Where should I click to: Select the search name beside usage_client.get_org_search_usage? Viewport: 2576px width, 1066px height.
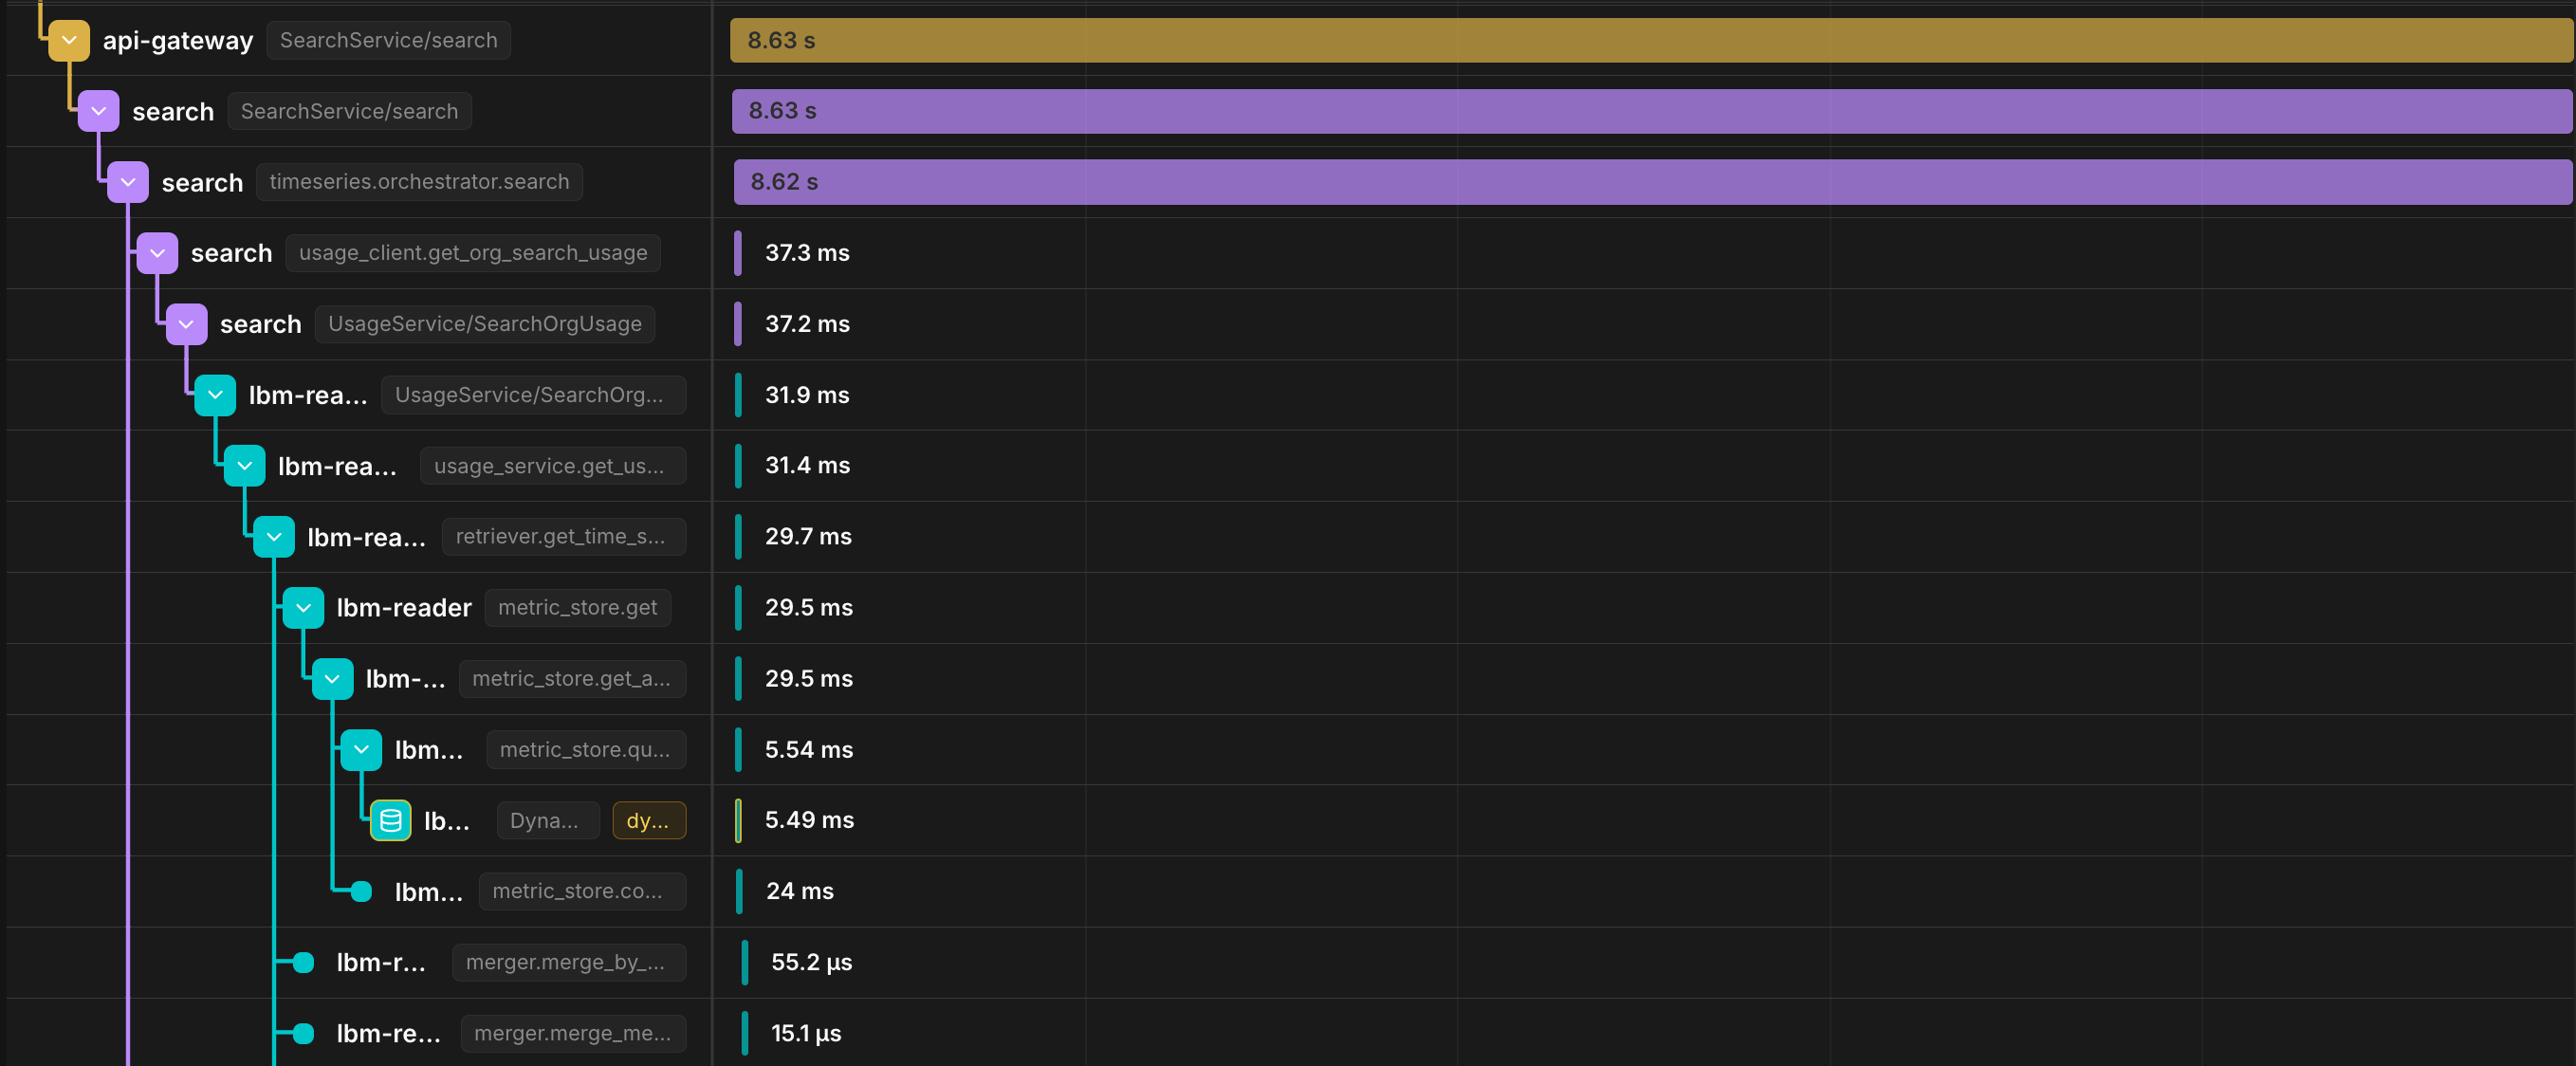click(x=231, y=253)
